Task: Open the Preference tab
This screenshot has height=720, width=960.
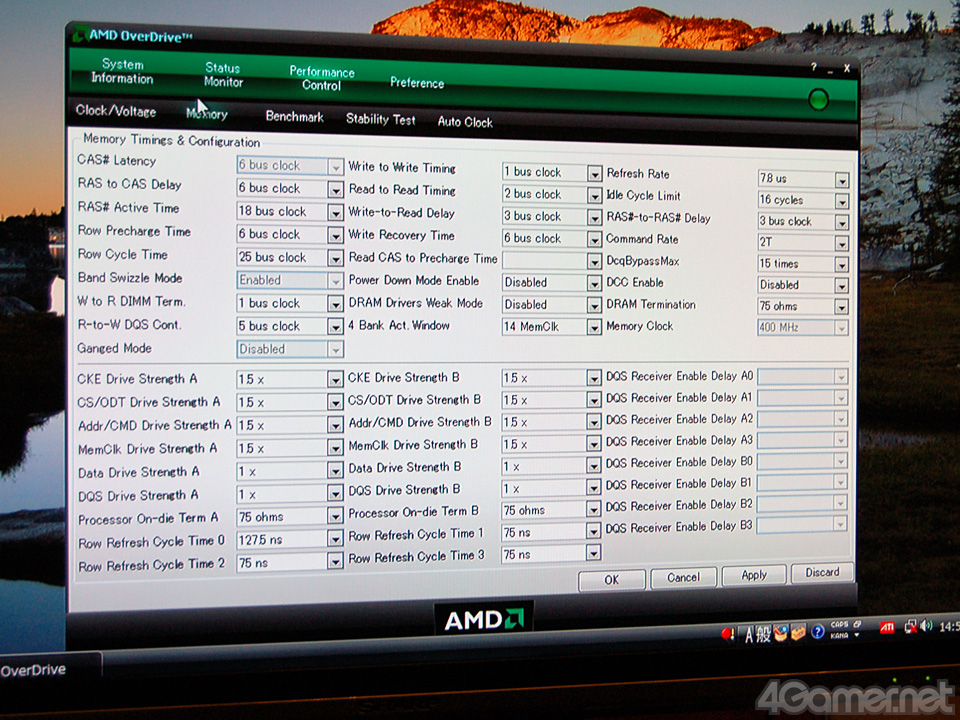Action: [x=417, y=83]
